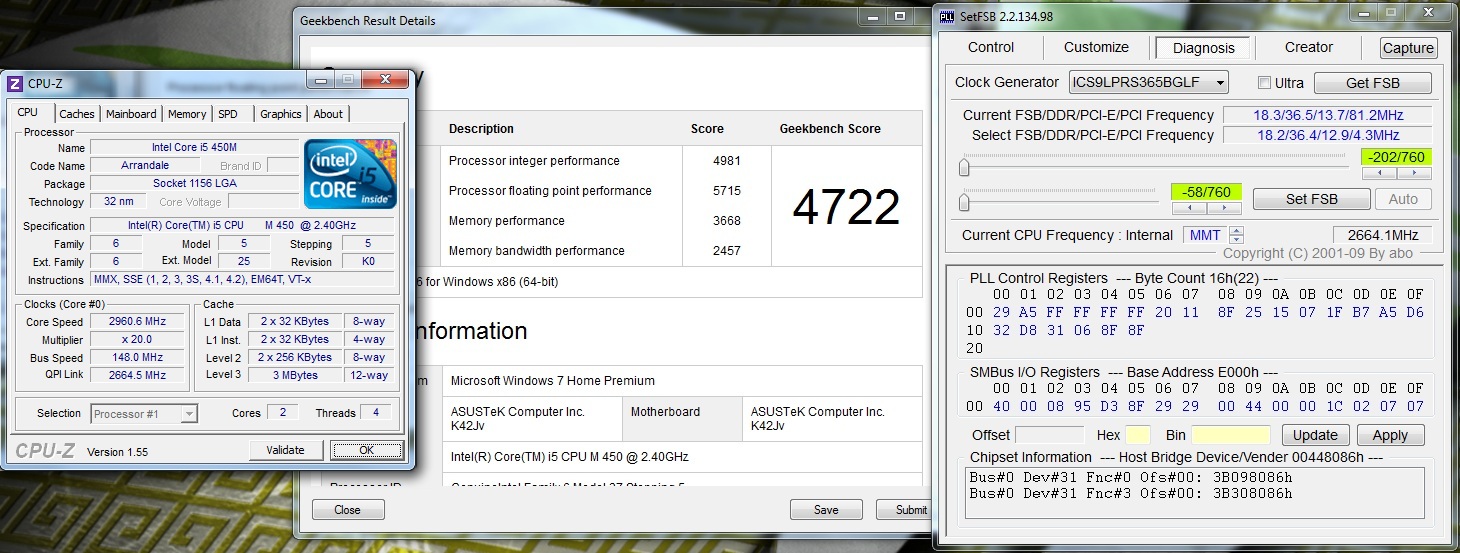Click the MMT field next to Internal
The height and width of the screenshot is (553, 1460).
1205,235
